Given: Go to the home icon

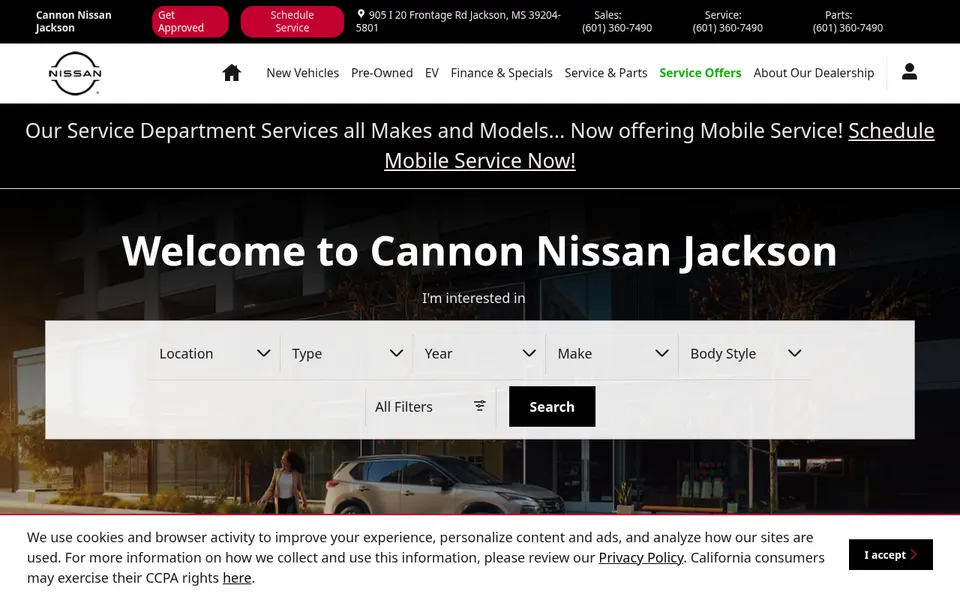Looking at the screenshot, I should [x=231, y=73].
